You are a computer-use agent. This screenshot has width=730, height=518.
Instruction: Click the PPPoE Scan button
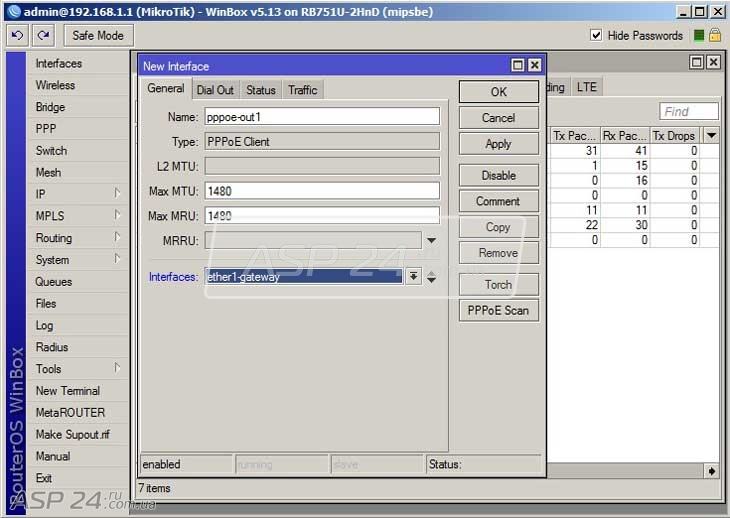click(499, 310)
